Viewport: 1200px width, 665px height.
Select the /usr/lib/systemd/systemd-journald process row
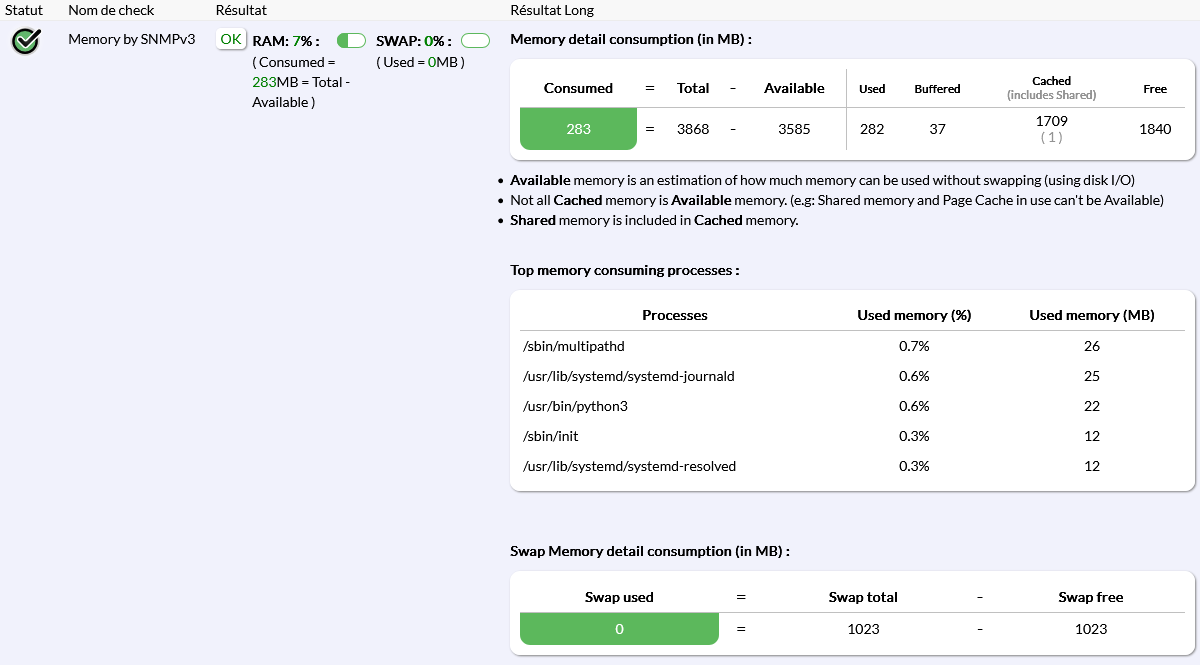(628, 376)
